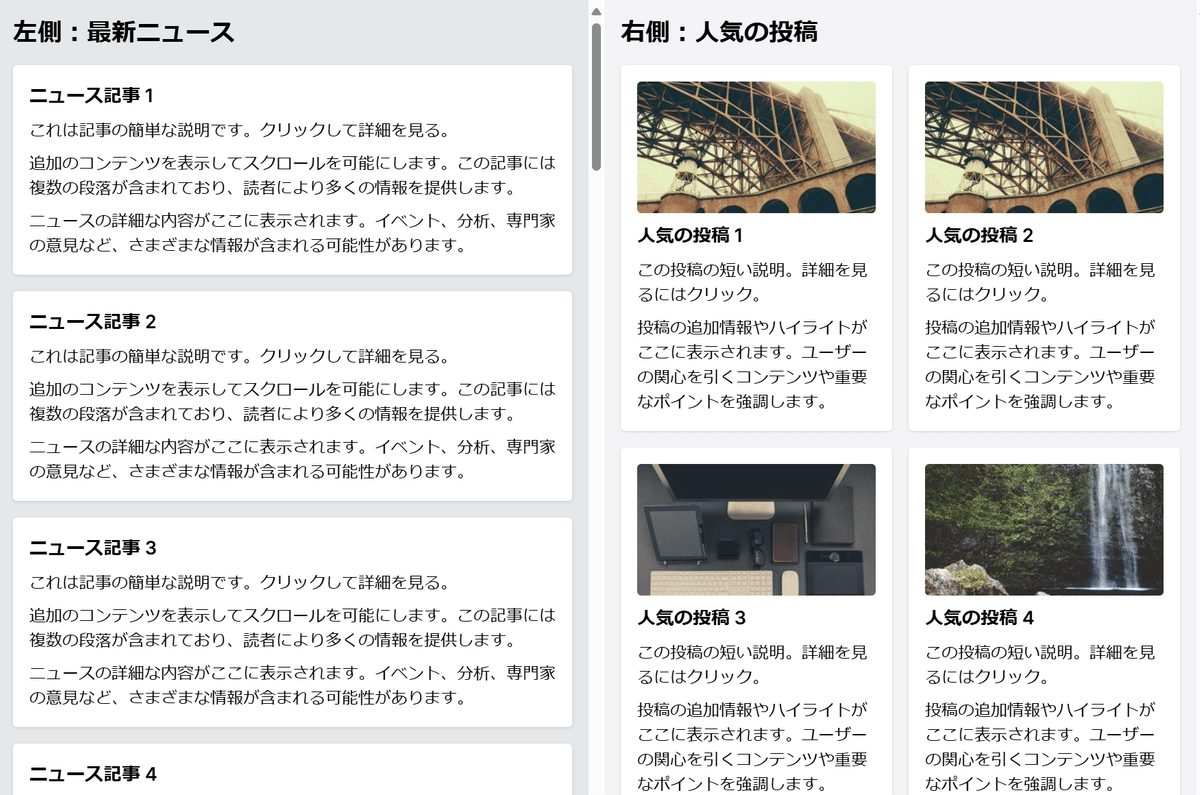Click the short description of 人気の投稿 1
The image size is (1200, 795).
752,282
